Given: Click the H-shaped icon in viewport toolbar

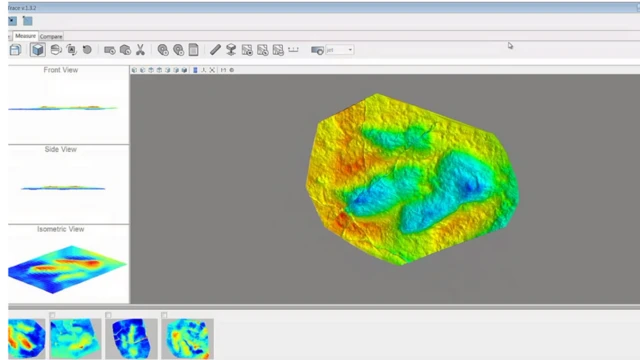Looking at the screenshot, I should click(223, 70).
